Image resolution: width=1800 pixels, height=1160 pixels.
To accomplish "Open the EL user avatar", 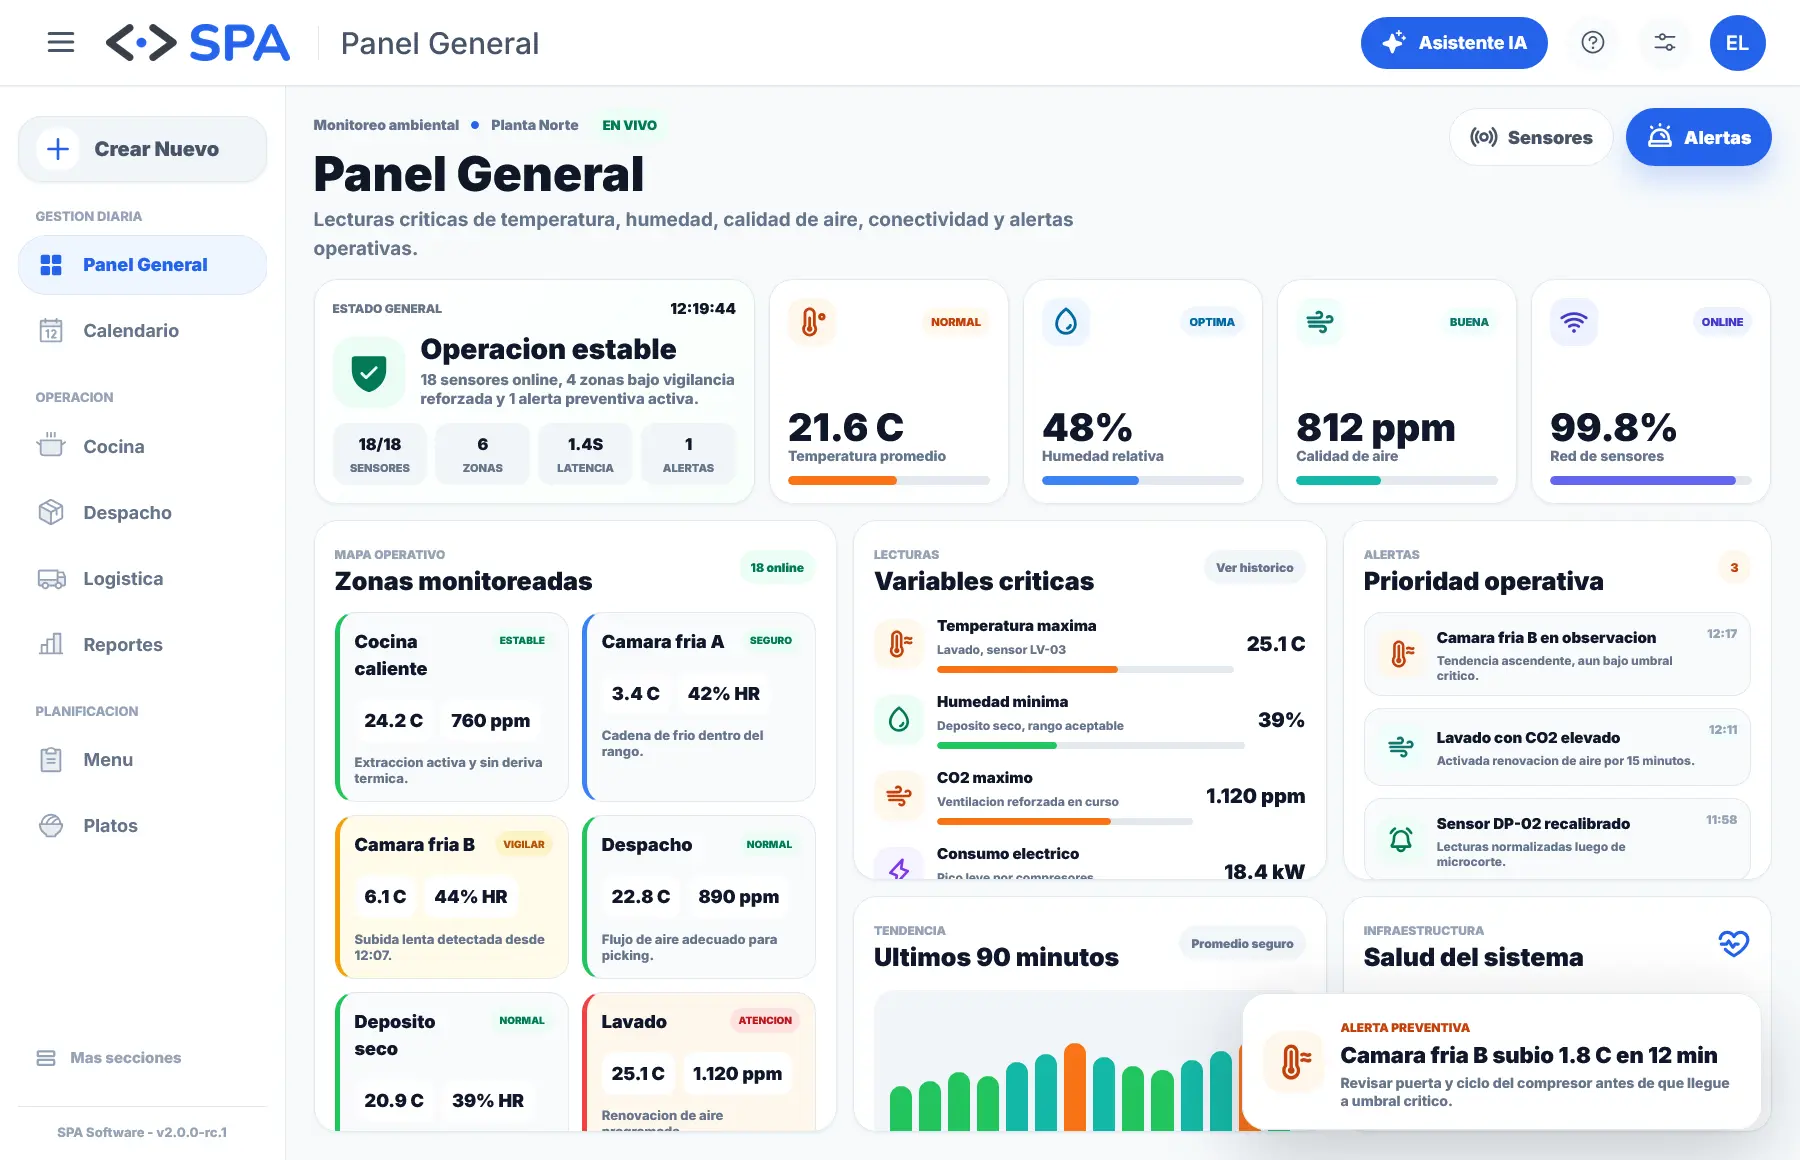I will [x=1737, y=43].
